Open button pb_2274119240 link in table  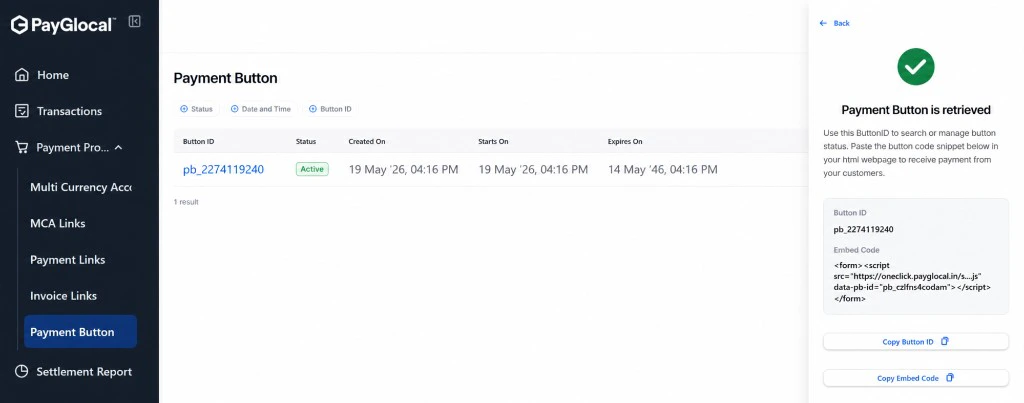click(223, 169)
